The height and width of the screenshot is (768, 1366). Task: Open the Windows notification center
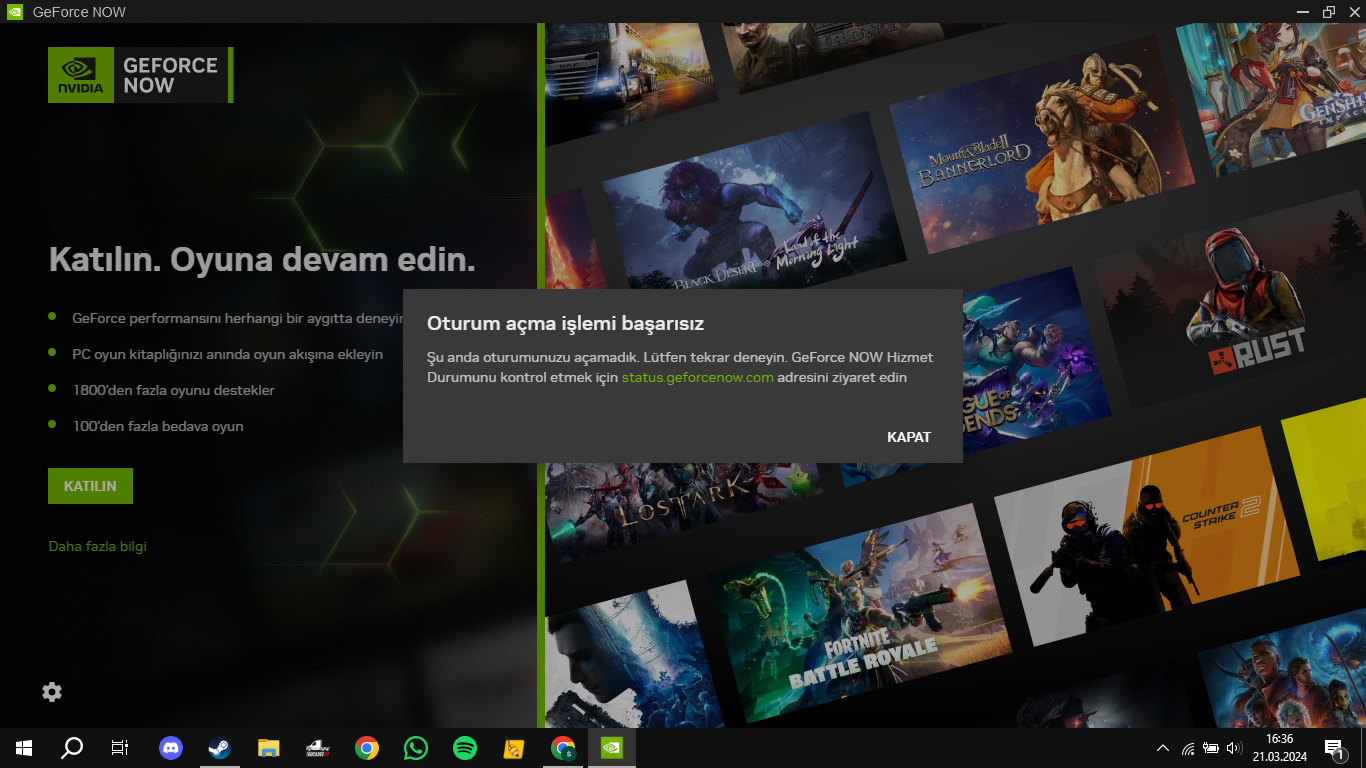tap(1334, 748)
